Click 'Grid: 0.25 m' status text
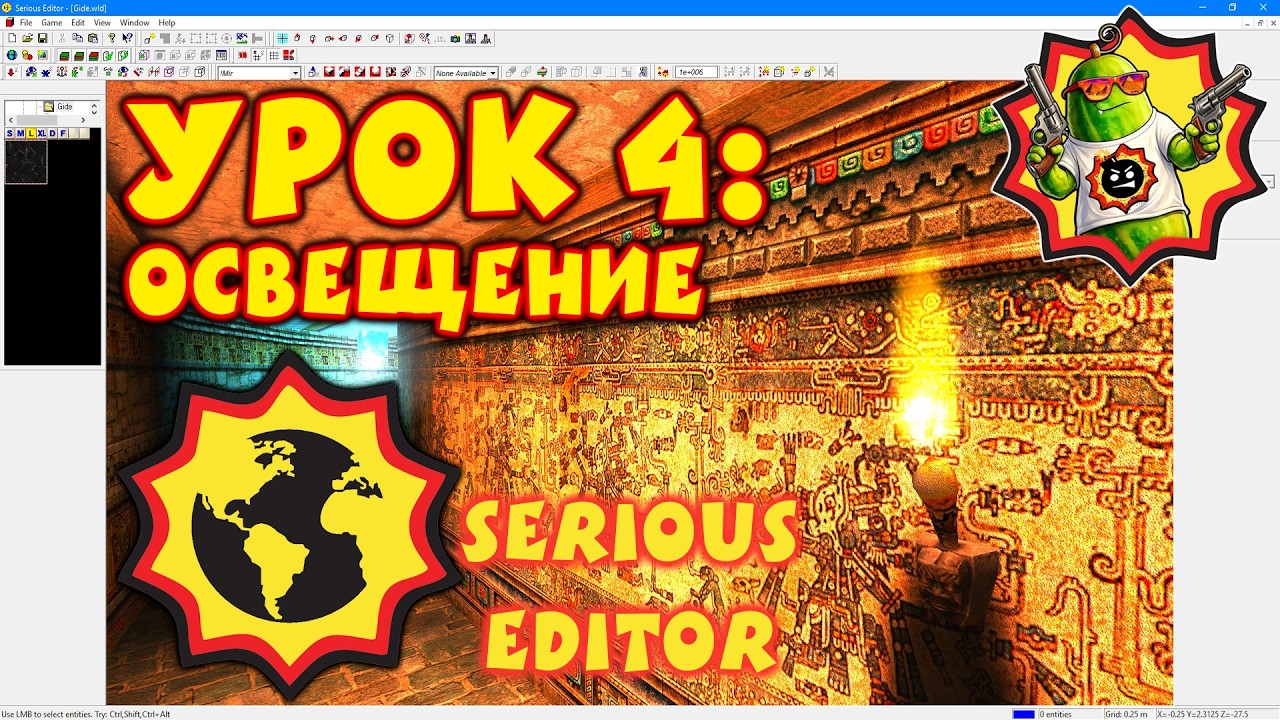This screenshot has height=720, width=1280. [1126, 714]
